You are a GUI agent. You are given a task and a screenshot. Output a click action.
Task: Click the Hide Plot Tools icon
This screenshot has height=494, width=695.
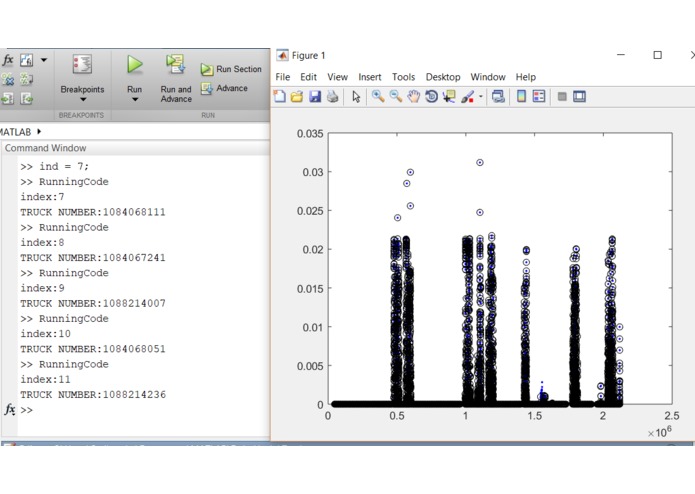point(562,96)
